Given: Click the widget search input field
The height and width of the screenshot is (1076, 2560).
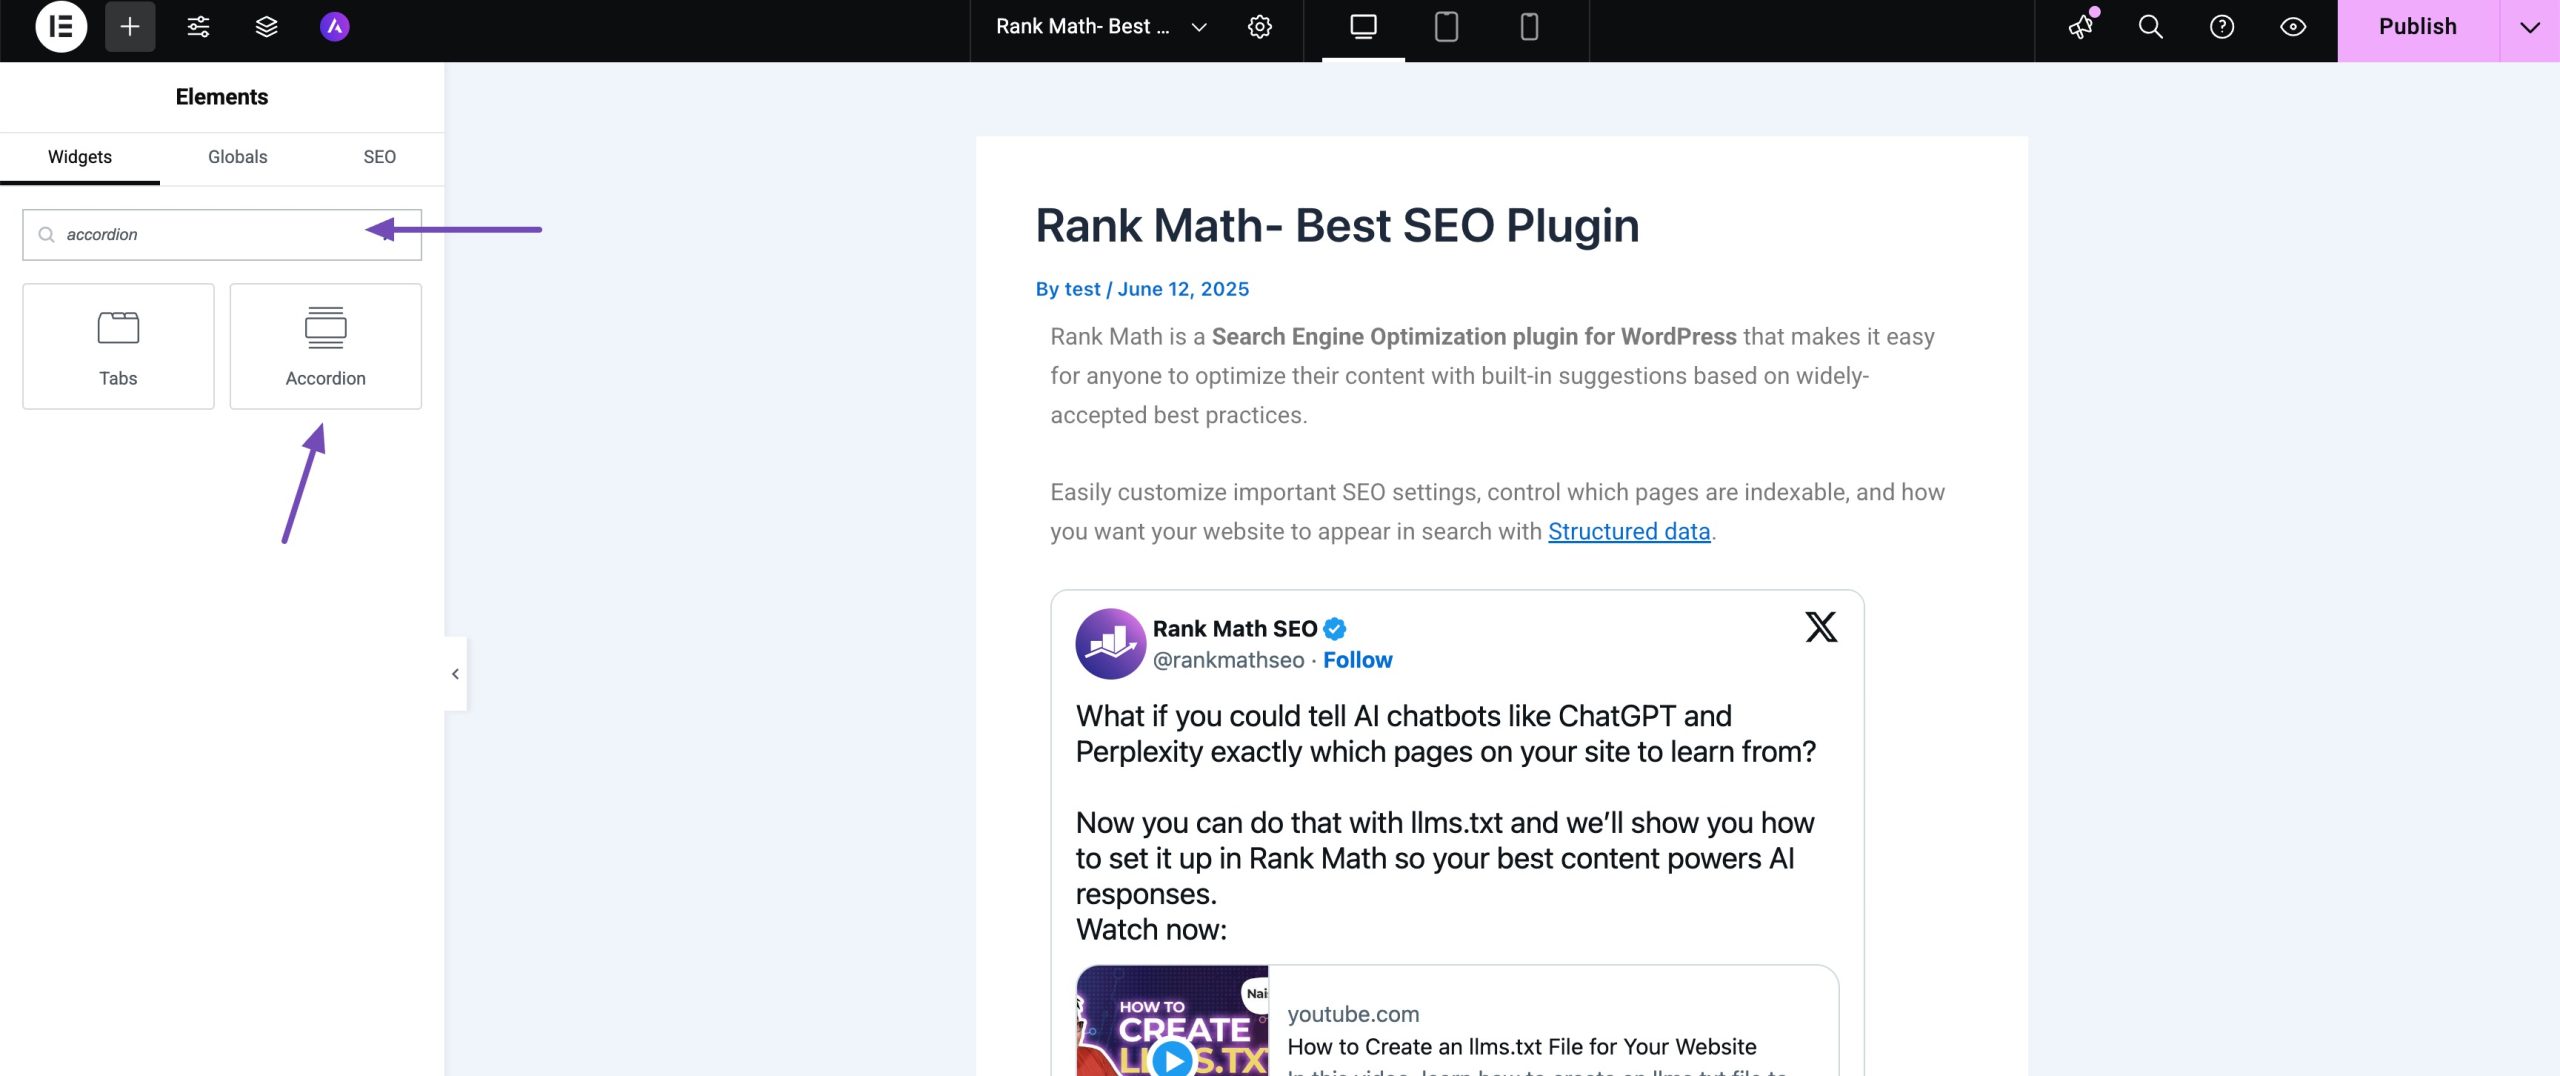Looking at the screenshot, I should 210,235.
